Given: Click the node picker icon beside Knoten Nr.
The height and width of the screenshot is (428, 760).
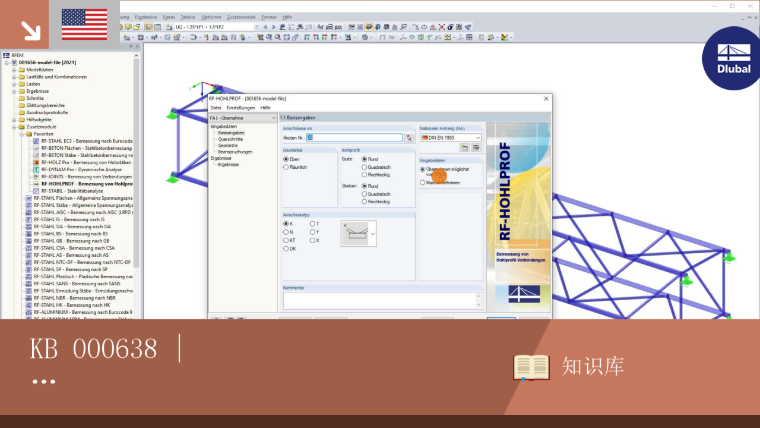Looking at the screenshot, I should point(409,138).
